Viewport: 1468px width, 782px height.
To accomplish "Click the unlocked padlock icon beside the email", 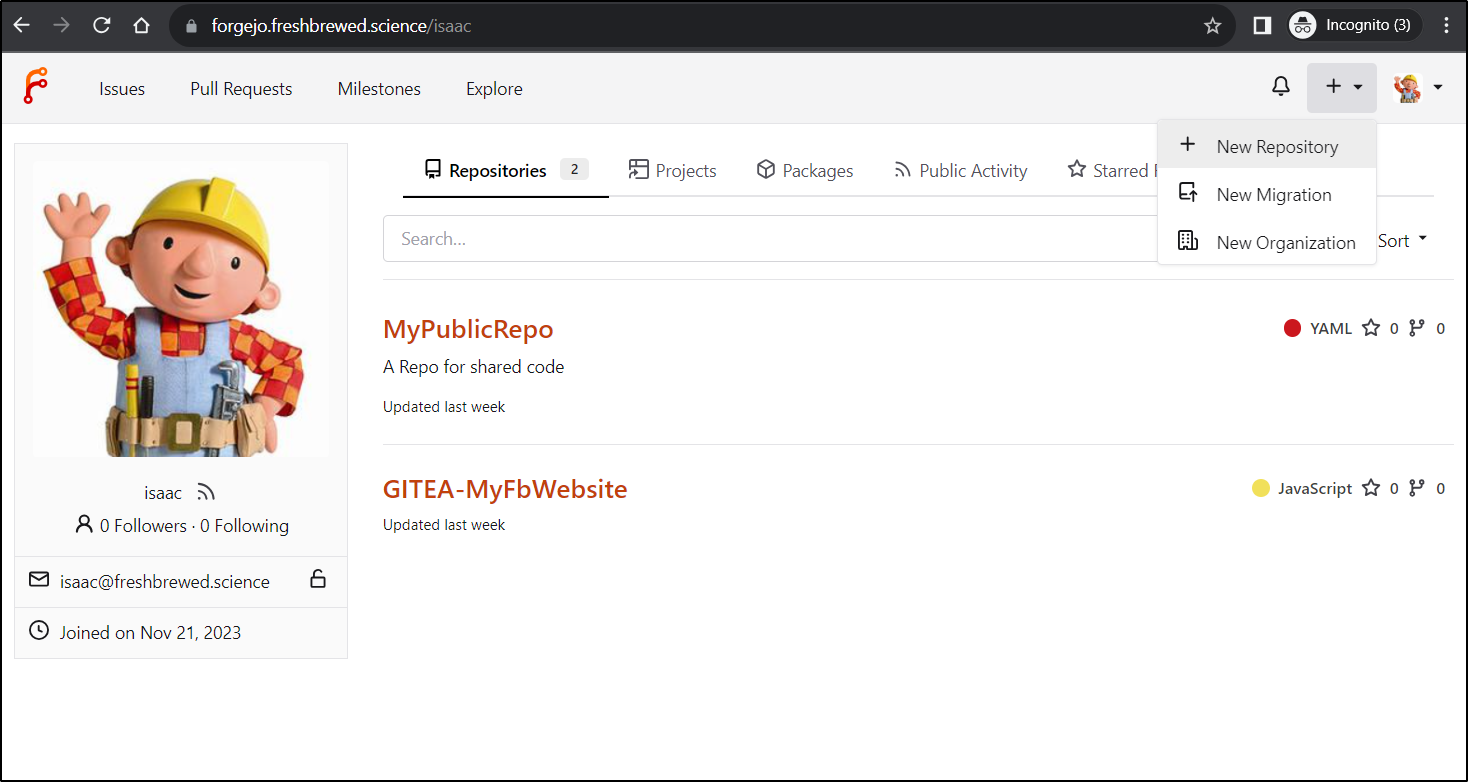I will 318,579.
